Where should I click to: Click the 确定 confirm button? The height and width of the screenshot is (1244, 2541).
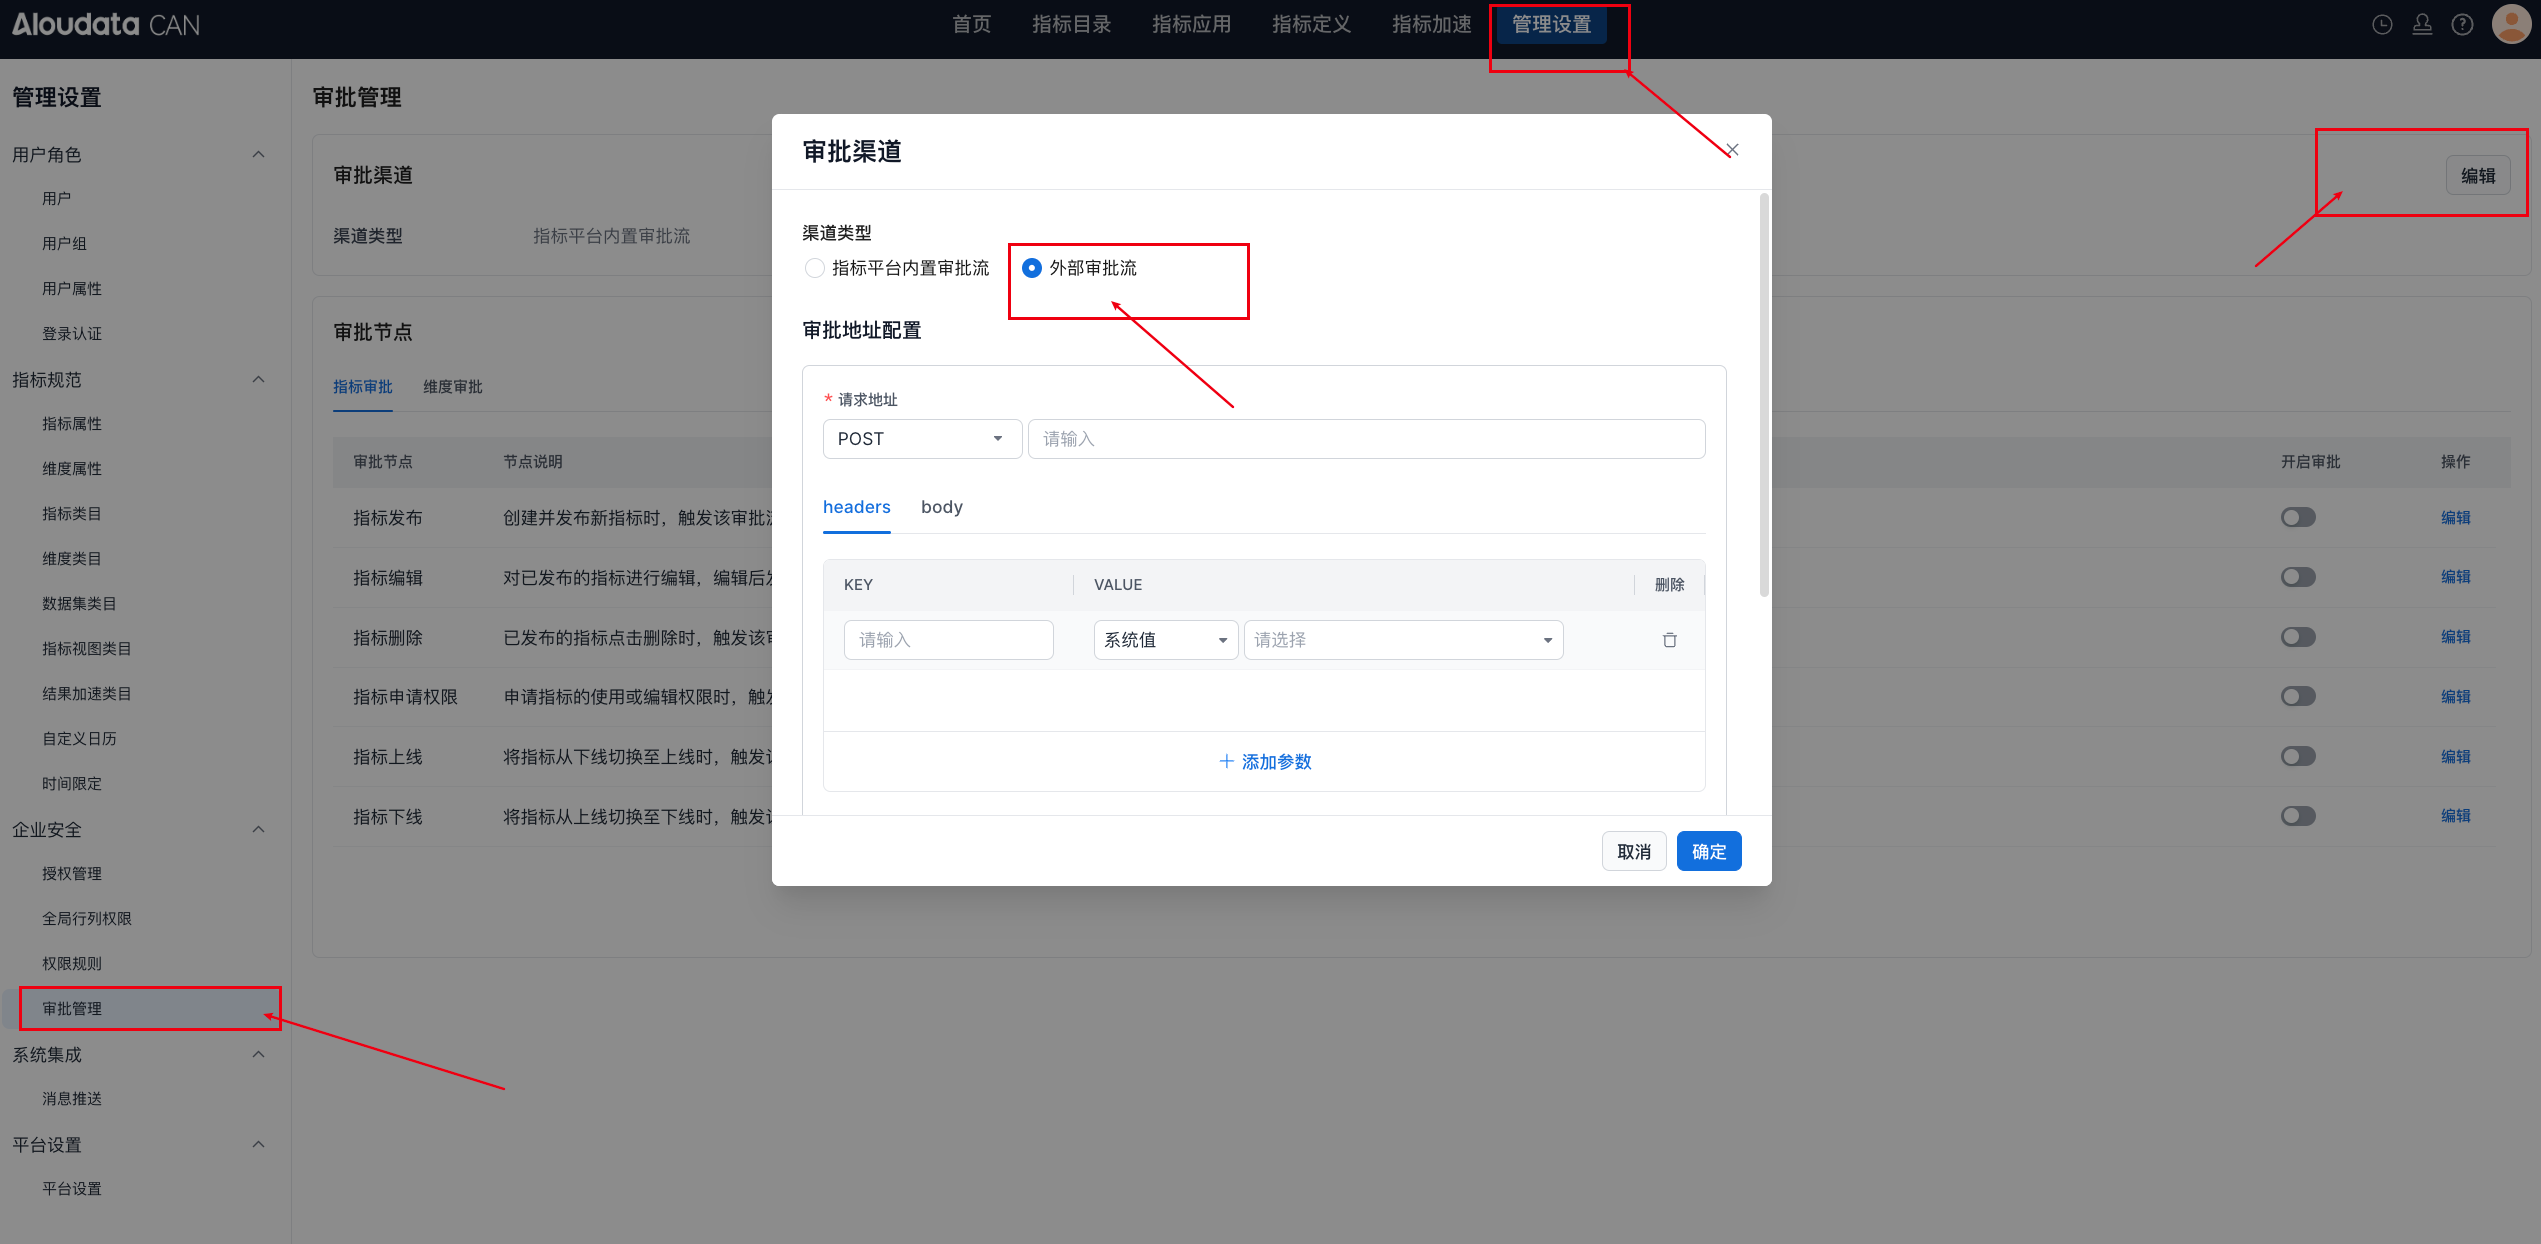(x=1708, y=851)
